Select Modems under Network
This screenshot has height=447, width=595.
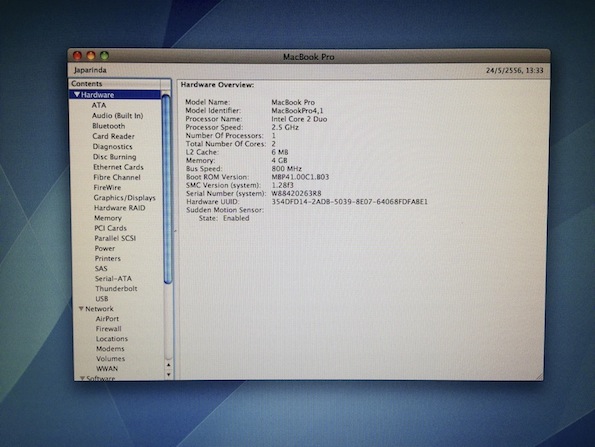click(x=110, y=349)
